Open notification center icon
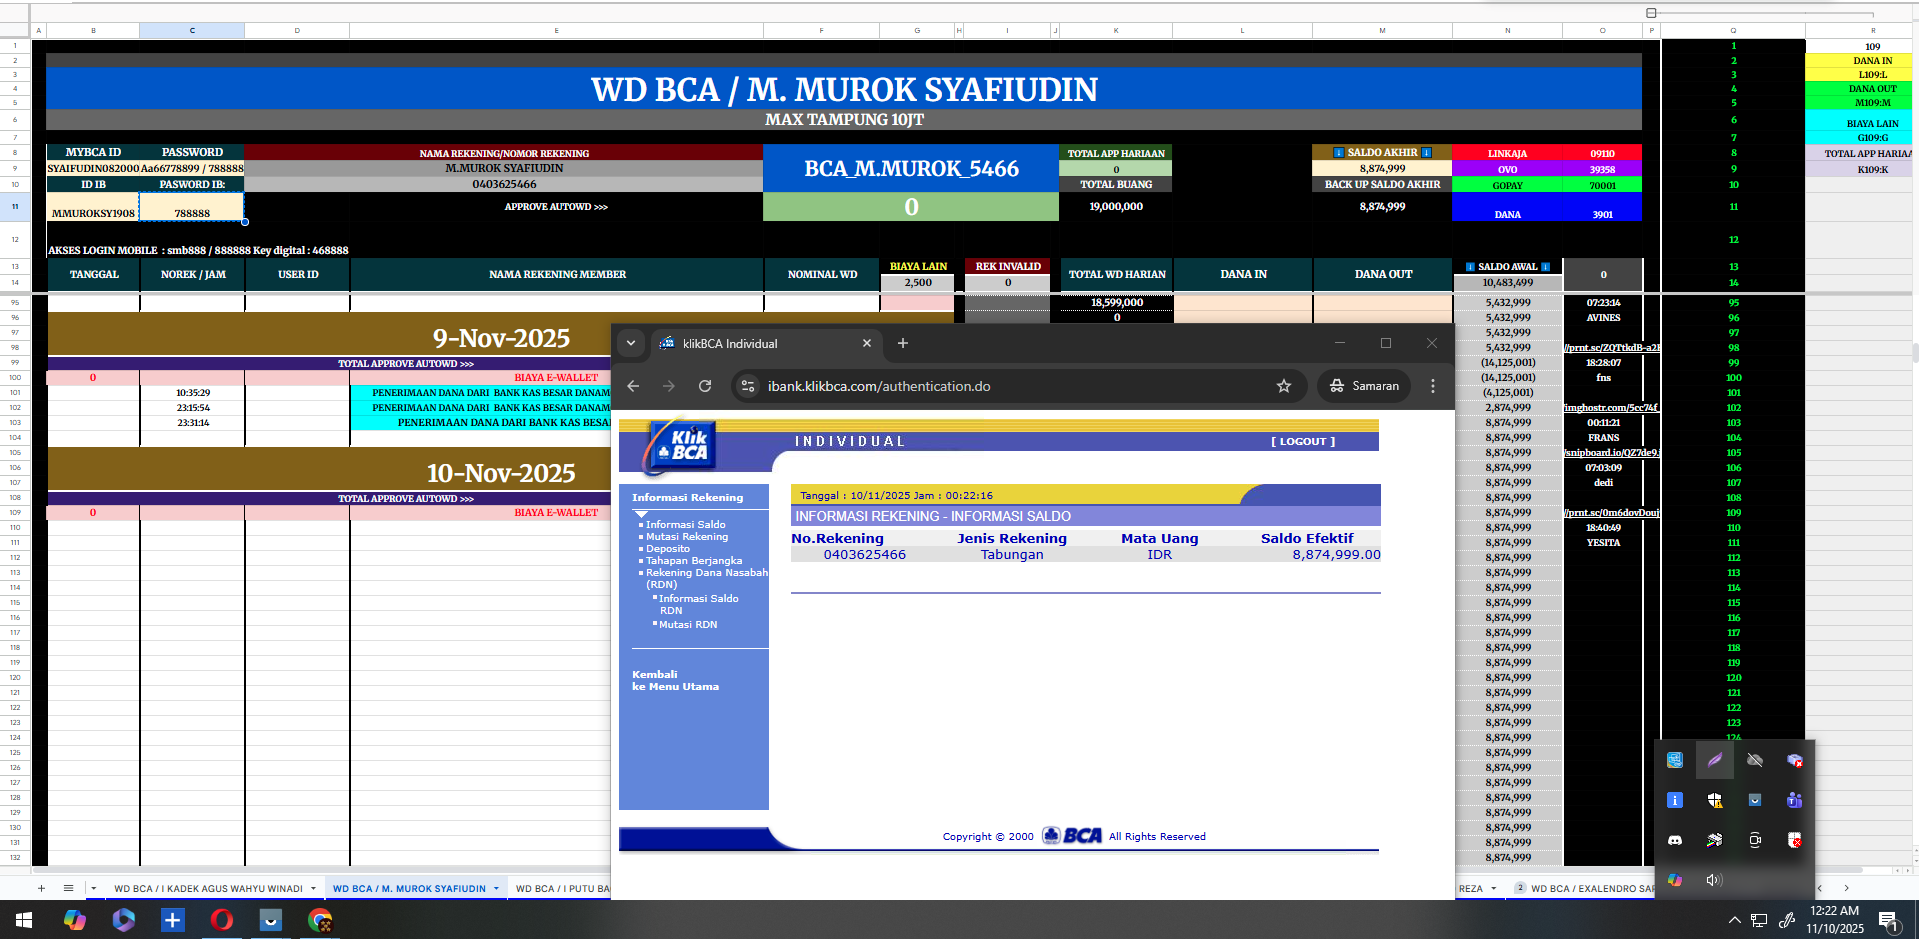Screen dimensions: 1919x939 coord(1888,920)
